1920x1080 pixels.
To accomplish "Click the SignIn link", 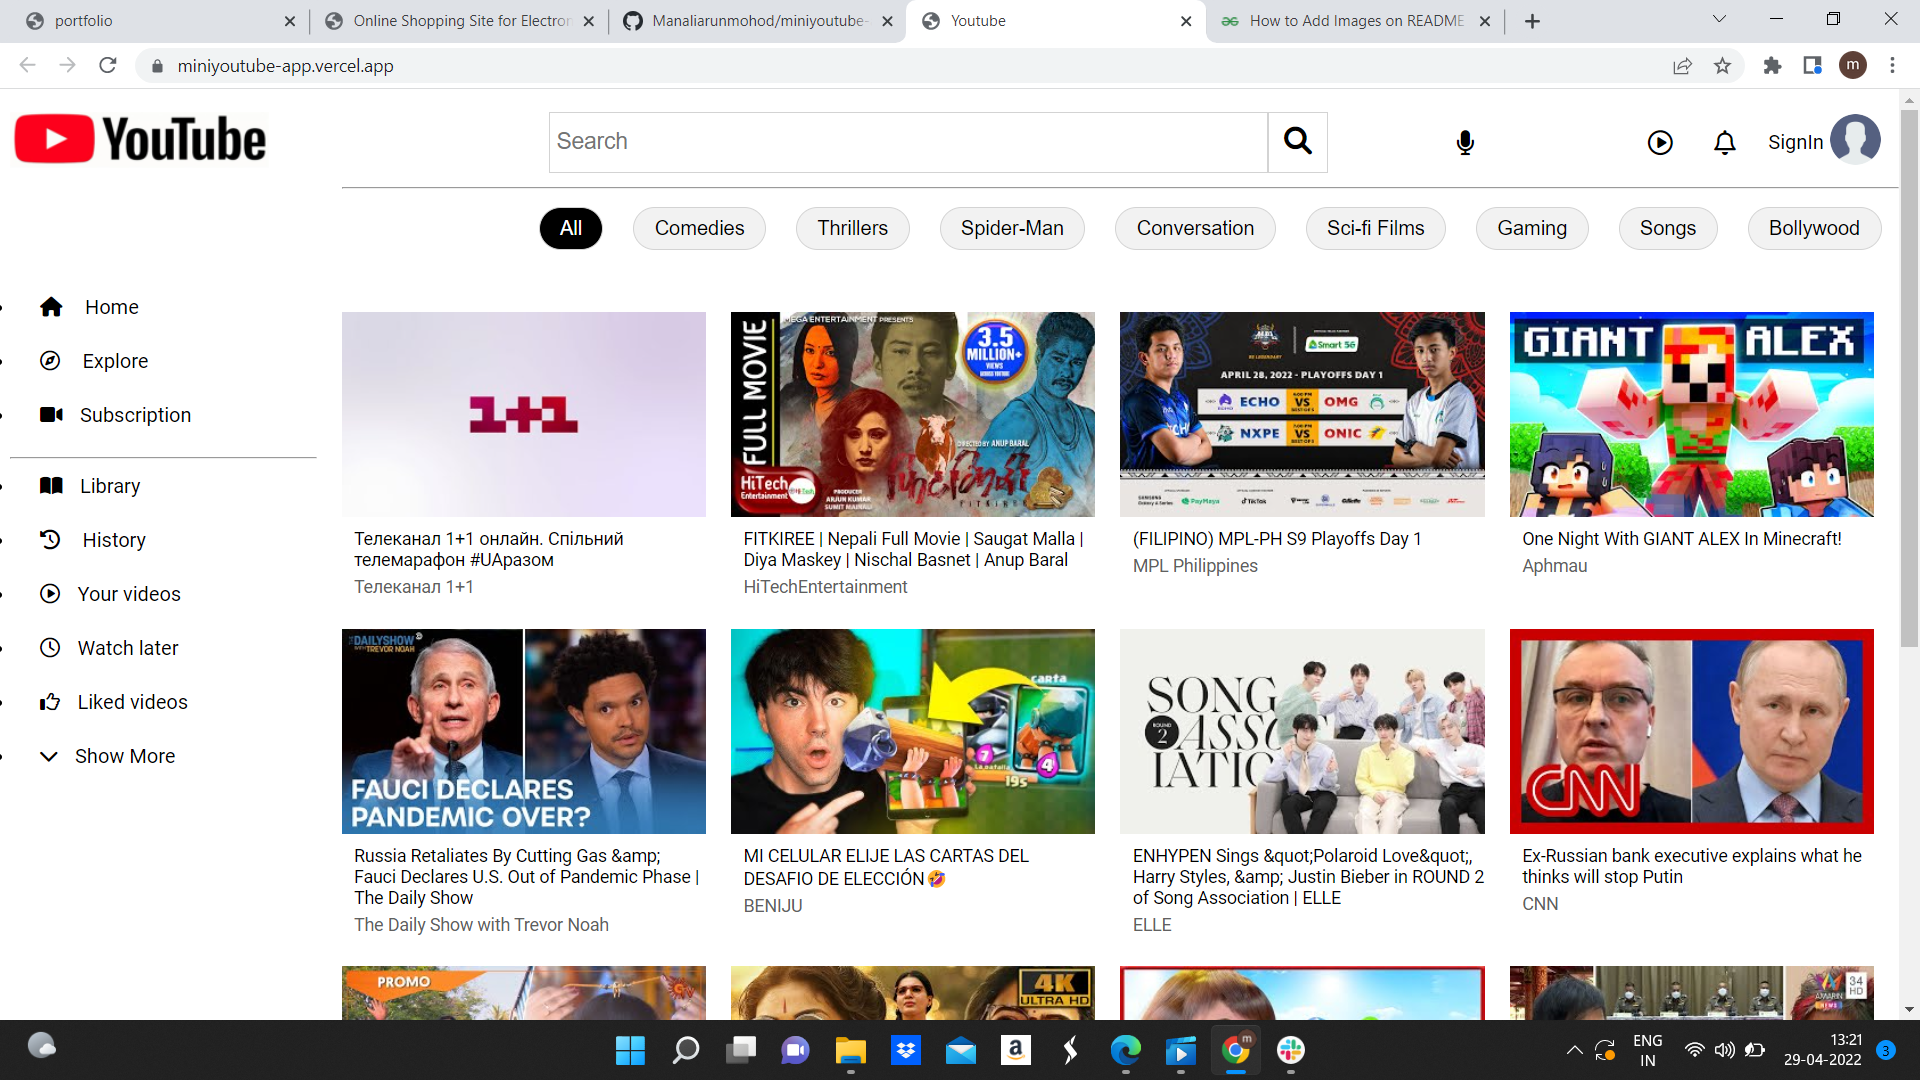I will click(1795, 142).
